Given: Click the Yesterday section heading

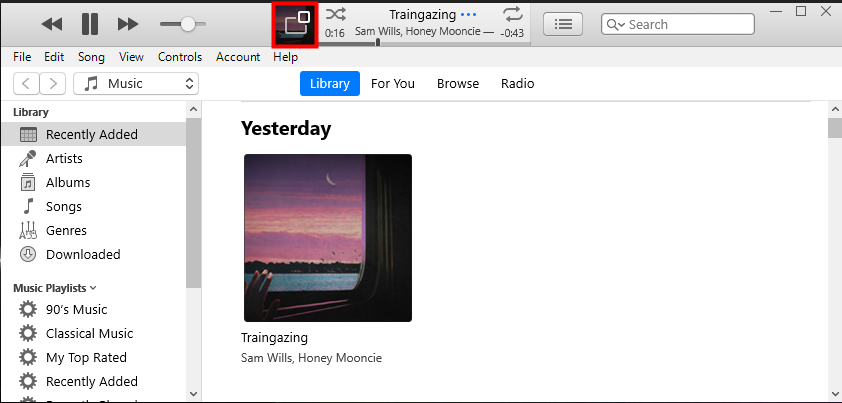Looking at the screenshot, I should [286, 128].
